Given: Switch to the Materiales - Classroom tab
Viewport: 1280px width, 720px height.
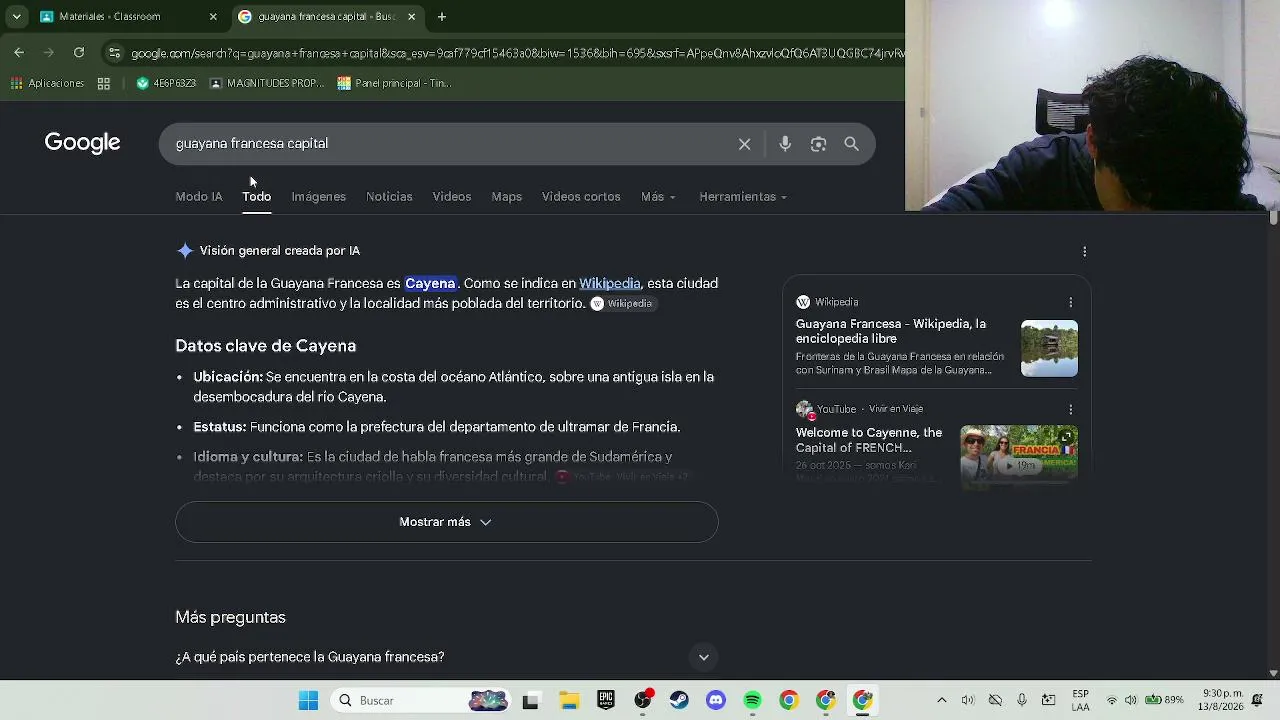Looking at the screenshot, I should click(129, 17).
